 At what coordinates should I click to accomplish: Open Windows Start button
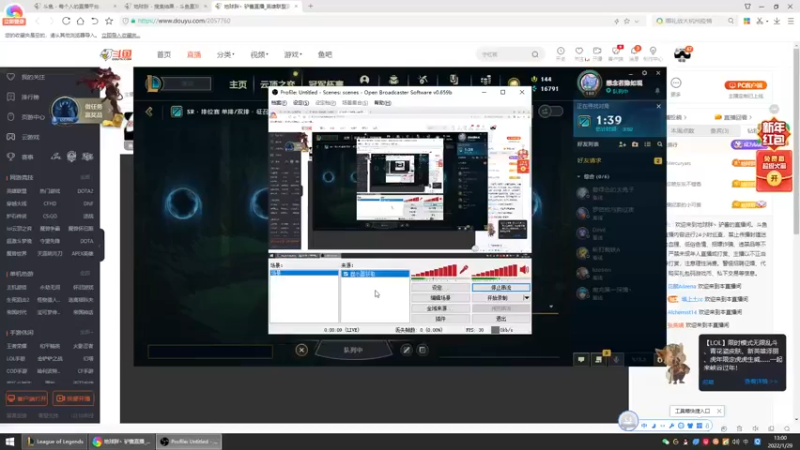pos(10,441)
